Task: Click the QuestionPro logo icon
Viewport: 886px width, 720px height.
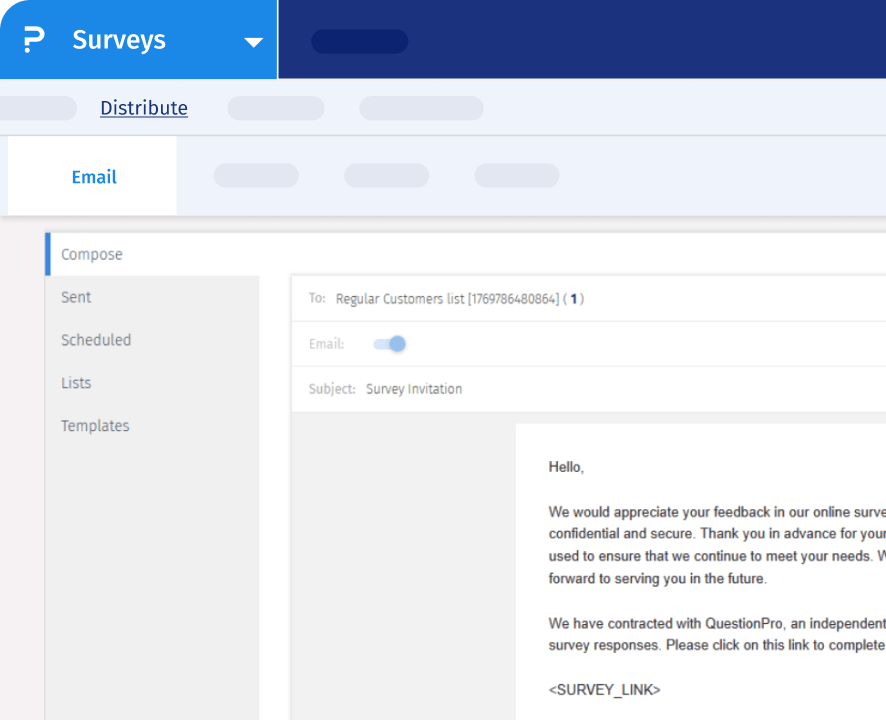Action: pyautogui.click(x=33, y=40)
